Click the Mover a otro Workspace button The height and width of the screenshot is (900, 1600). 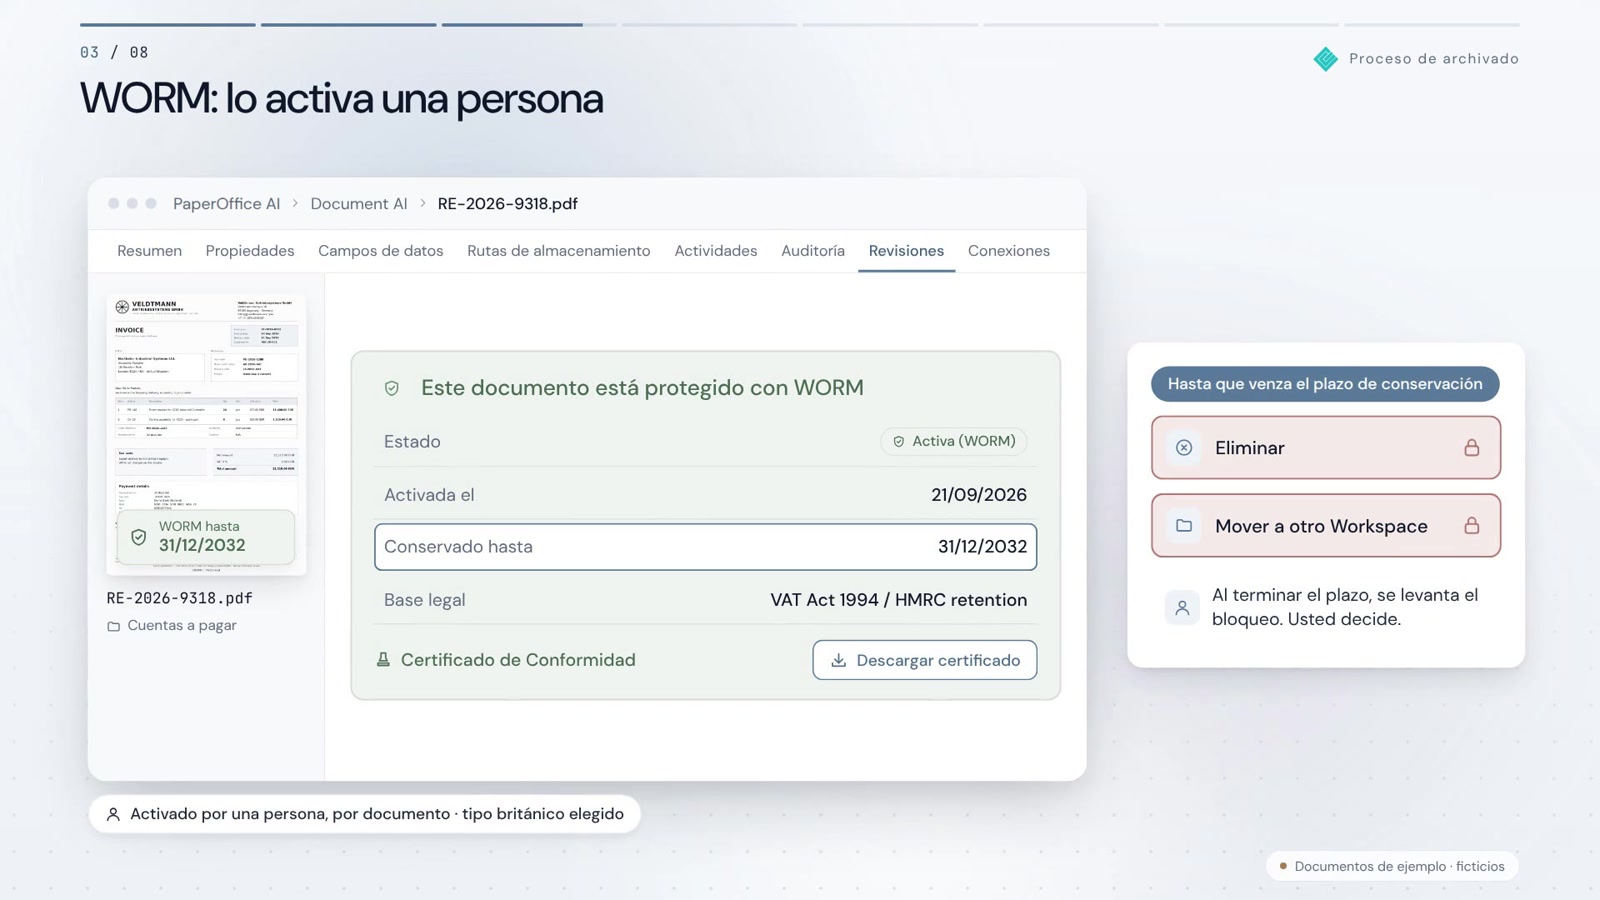point(1326,526)
